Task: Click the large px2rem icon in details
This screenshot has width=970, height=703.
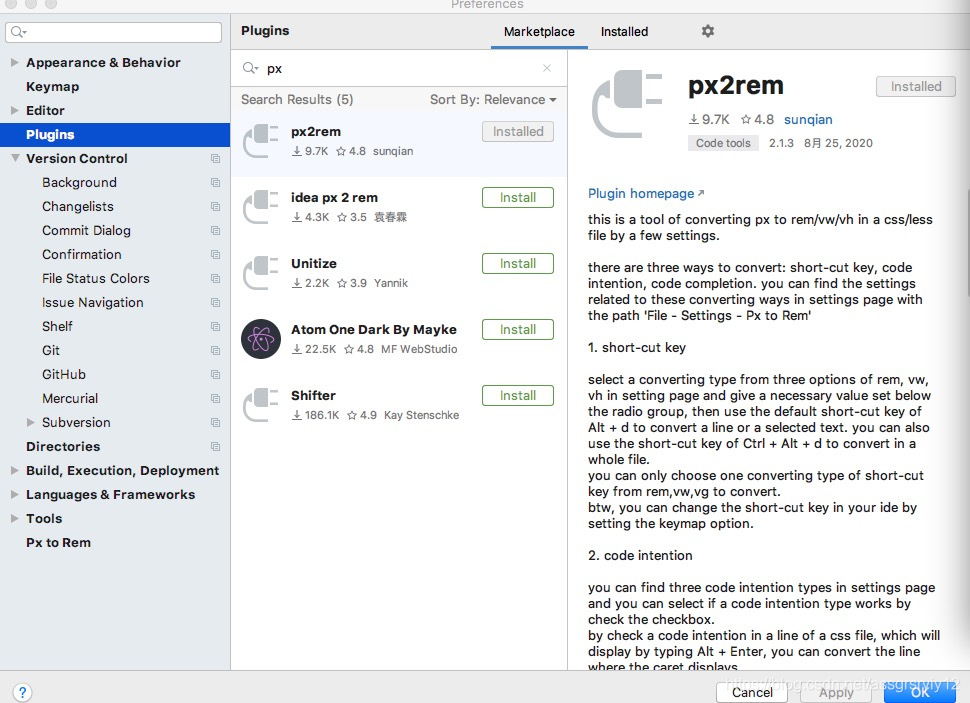Action: tap(627, 104)
